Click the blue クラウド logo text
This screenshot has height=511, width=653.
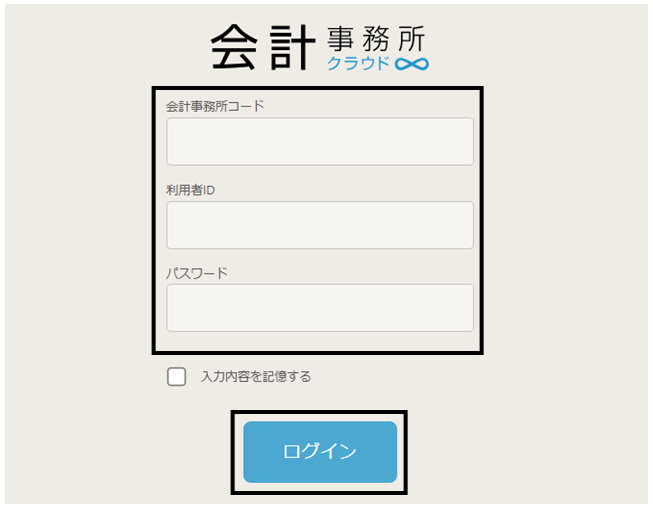coord(358,63)
